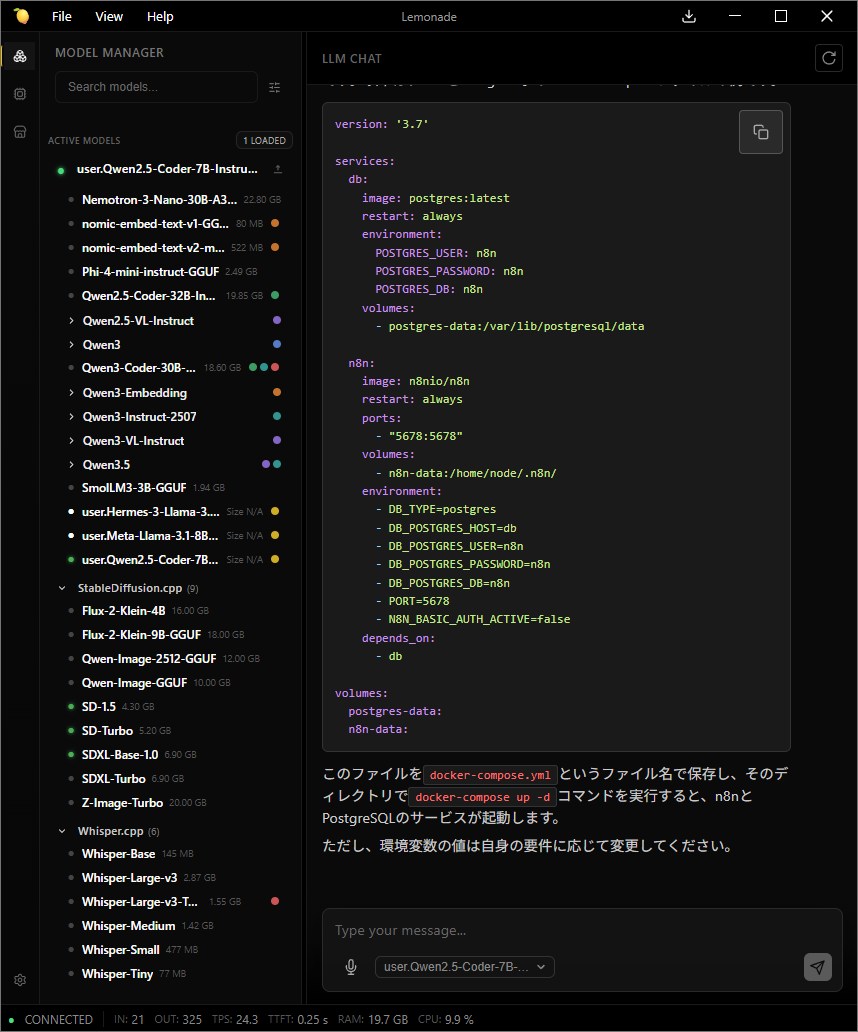This screenshot has height=1032, width=858.
Task: Open the download icon in title bar
Action: point(688,16)
